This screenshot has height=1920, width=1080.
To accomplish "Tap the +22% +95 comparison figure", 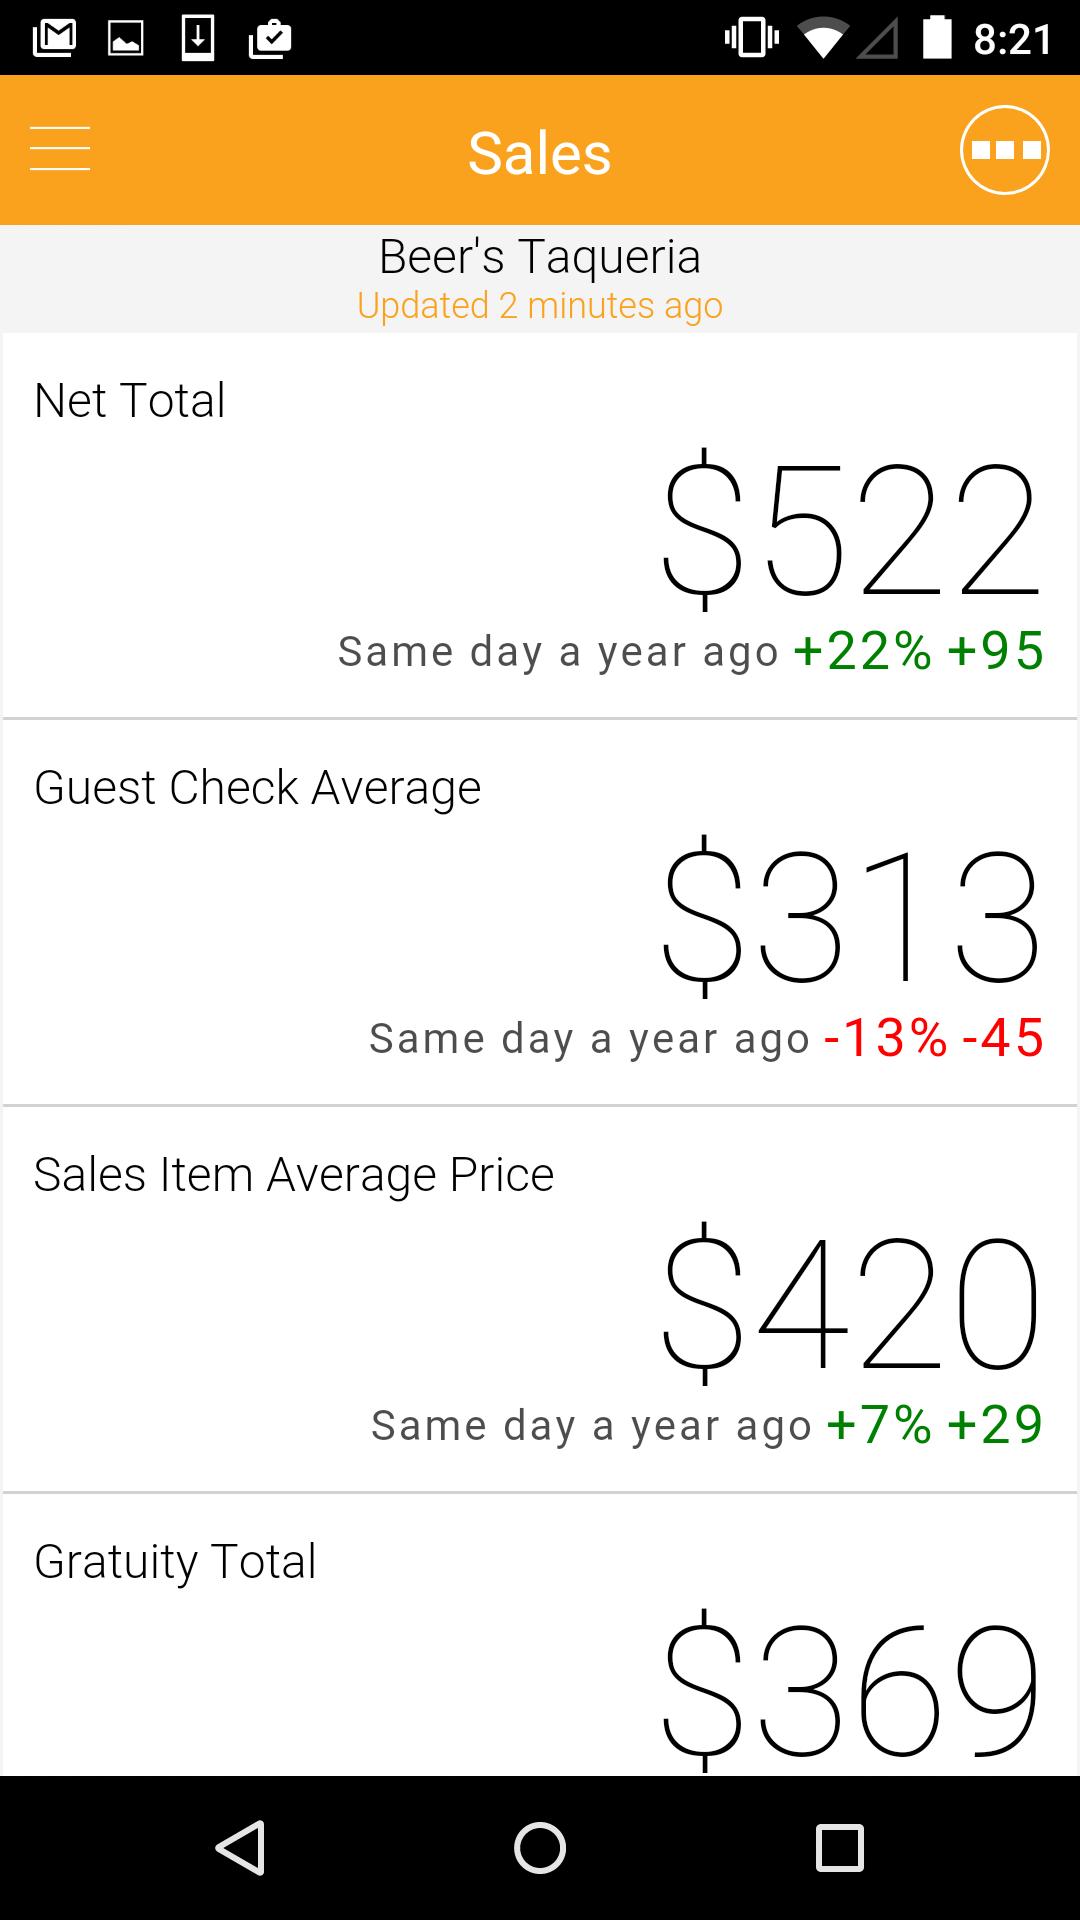I will pyautogui.click(x=918, y=651).
